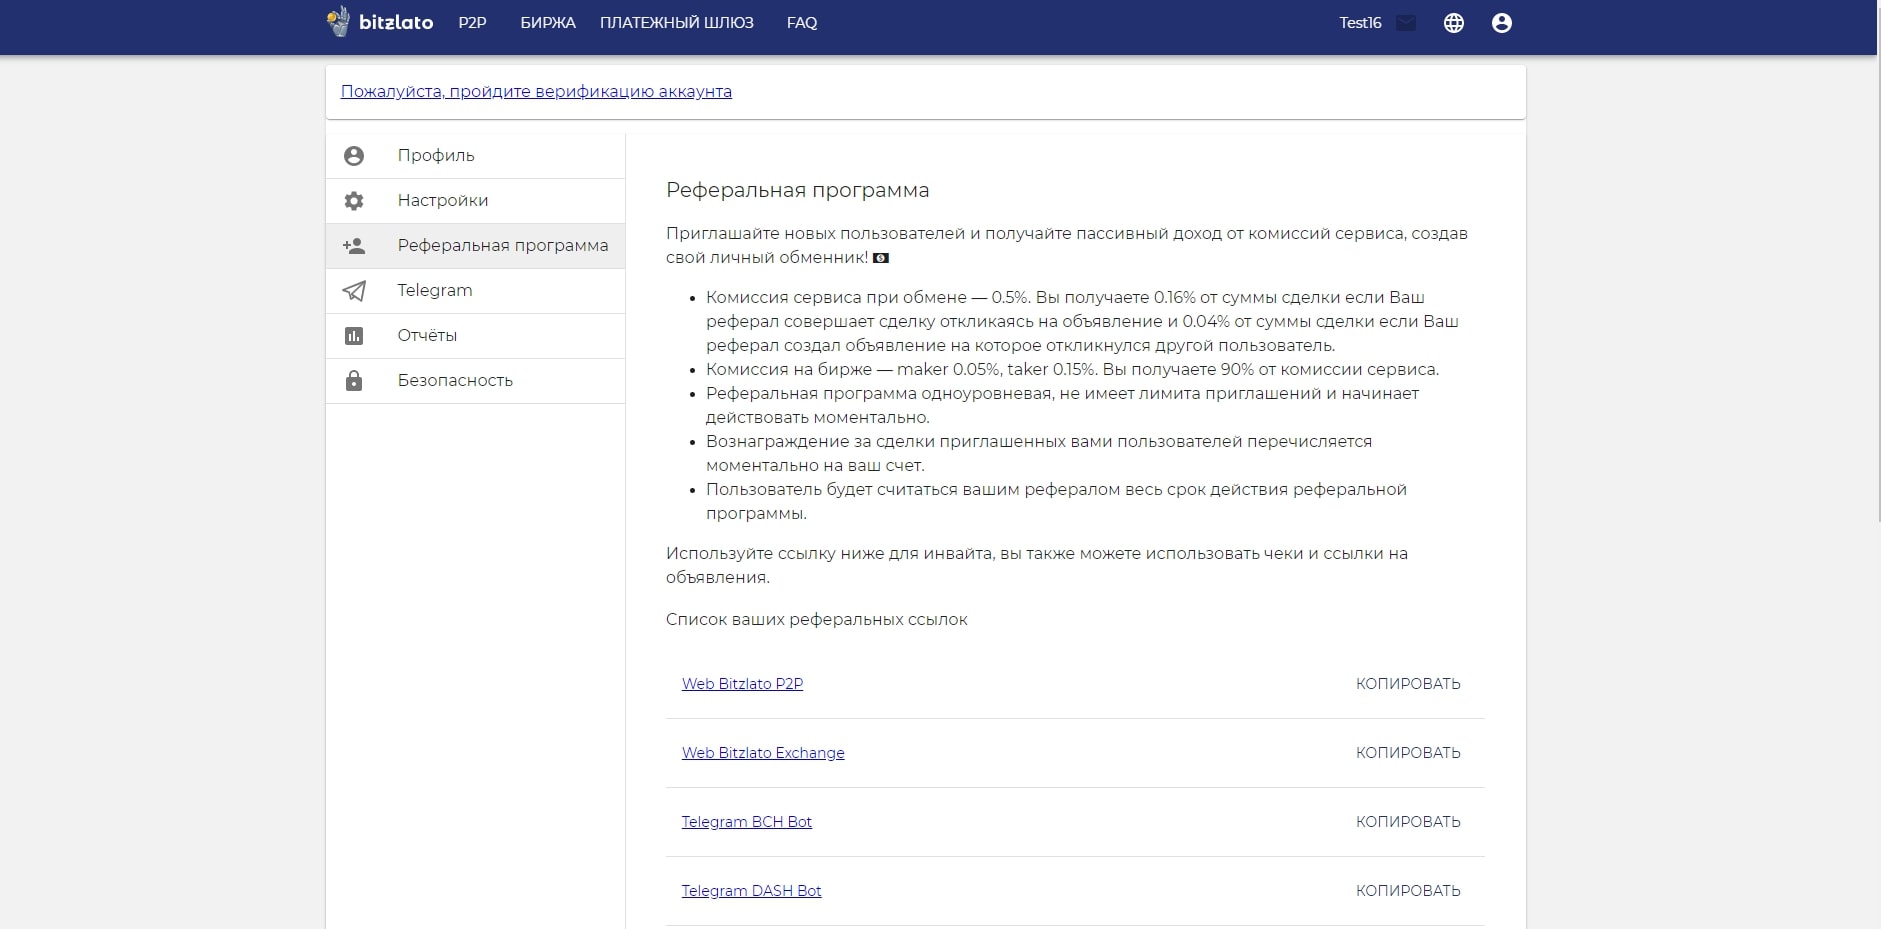
Task: Click the bitzlato logo
Action: (x=380, y=22)
